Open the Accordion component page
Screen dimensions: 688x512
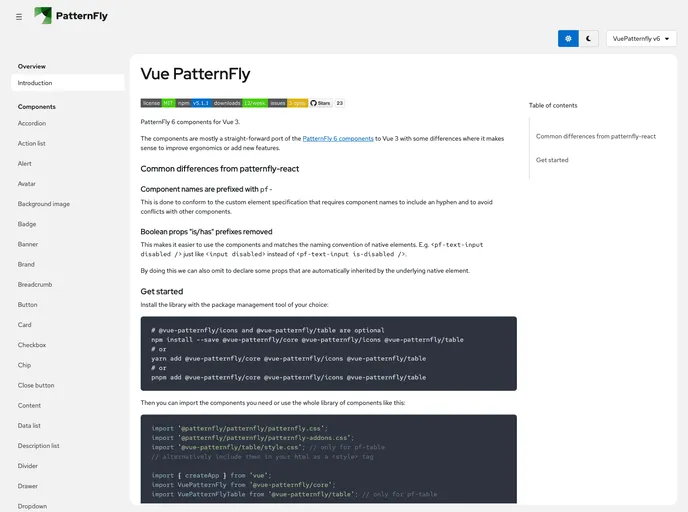coord(32,123)
